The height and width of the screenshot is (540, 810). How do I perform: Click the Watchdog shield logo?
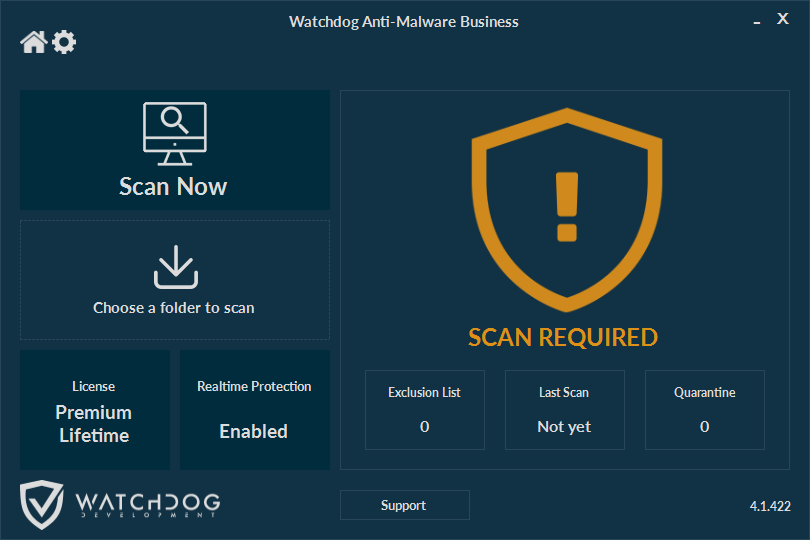coord(42,504)
